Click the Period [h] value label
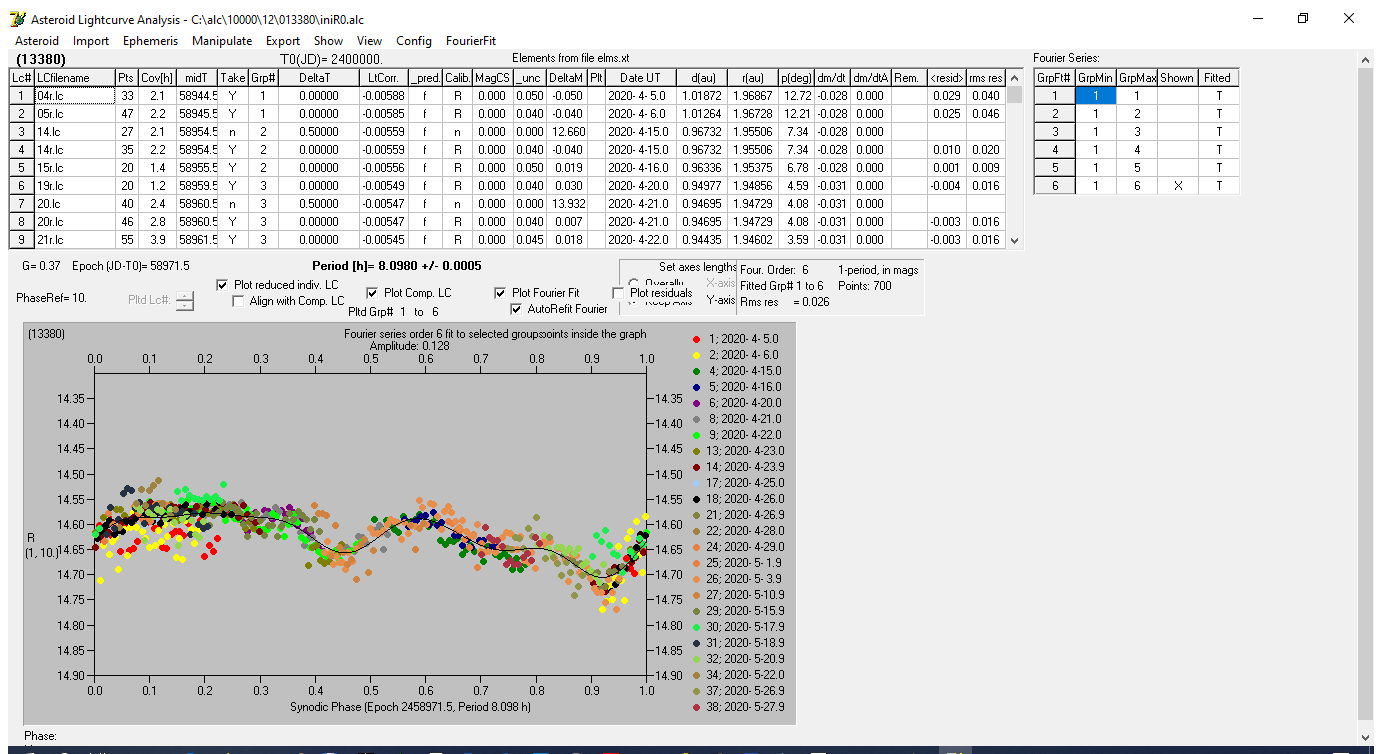Viewport: 1382px width, 754px height. (397, 266)
